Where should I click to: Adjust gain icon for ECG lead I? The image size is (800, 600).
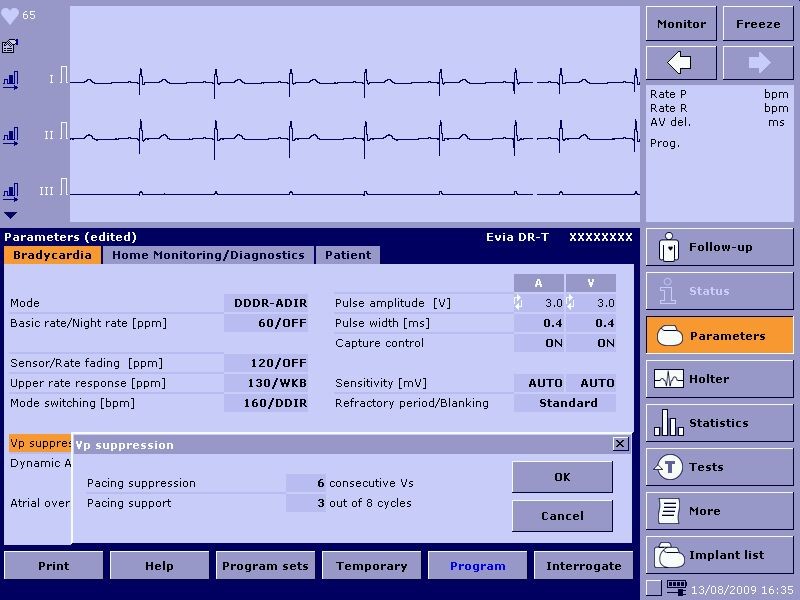(11, 79)
